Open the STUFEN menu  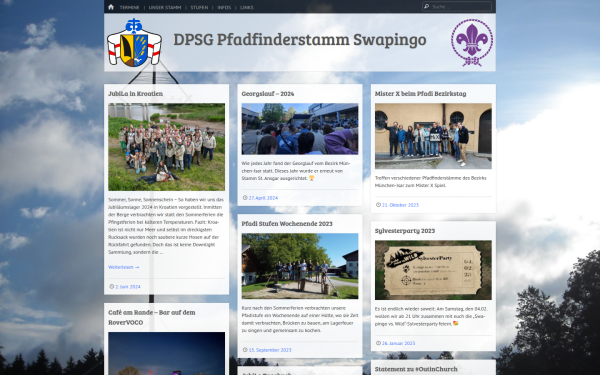point(199,7)
